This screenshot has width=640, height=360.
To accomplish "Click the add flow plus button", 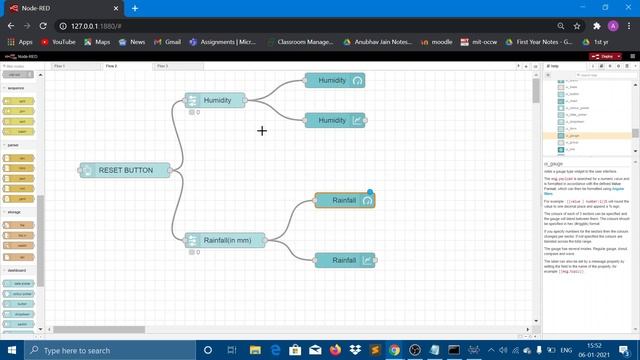I will click(526, 66).
